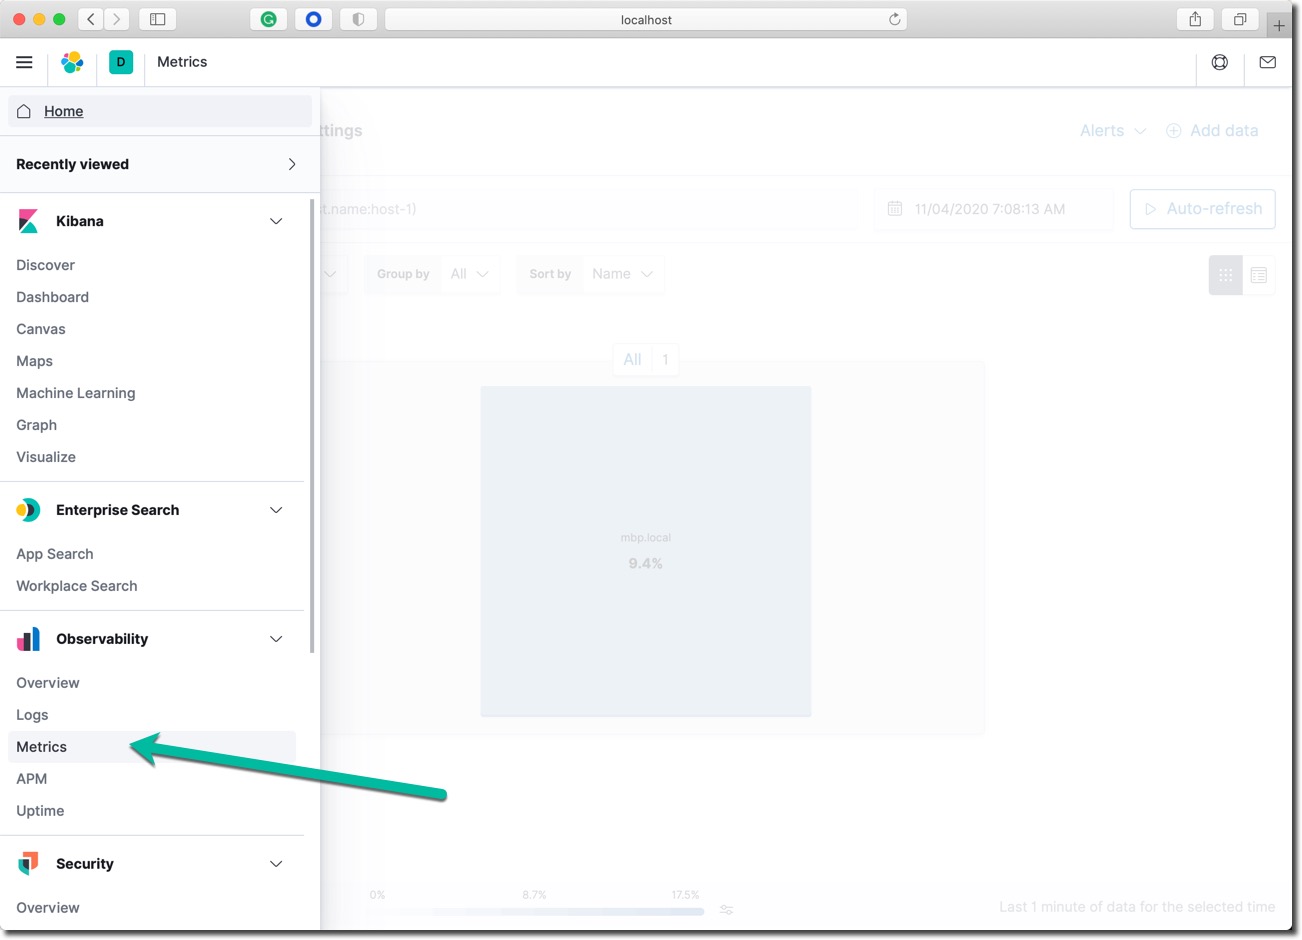1302x940 pixels.
Task: Click the Elastic logo icon
Action: [72, 62]
